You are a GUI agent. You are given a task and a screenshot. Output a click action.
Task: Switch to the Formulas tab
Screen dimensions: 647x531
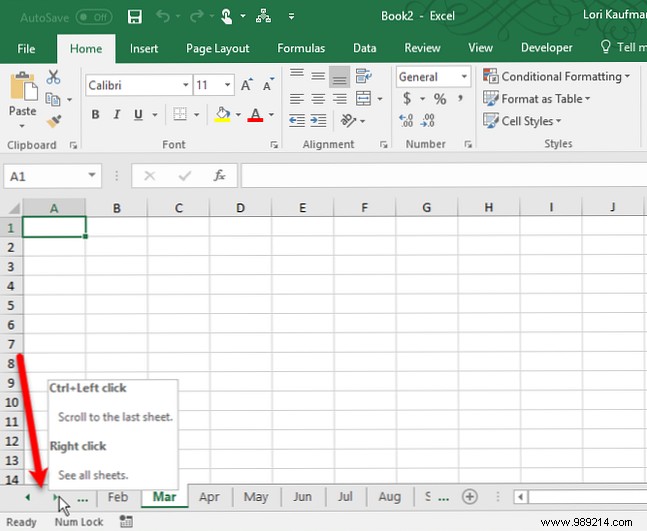pyautogui.click(x=301, y=49)
